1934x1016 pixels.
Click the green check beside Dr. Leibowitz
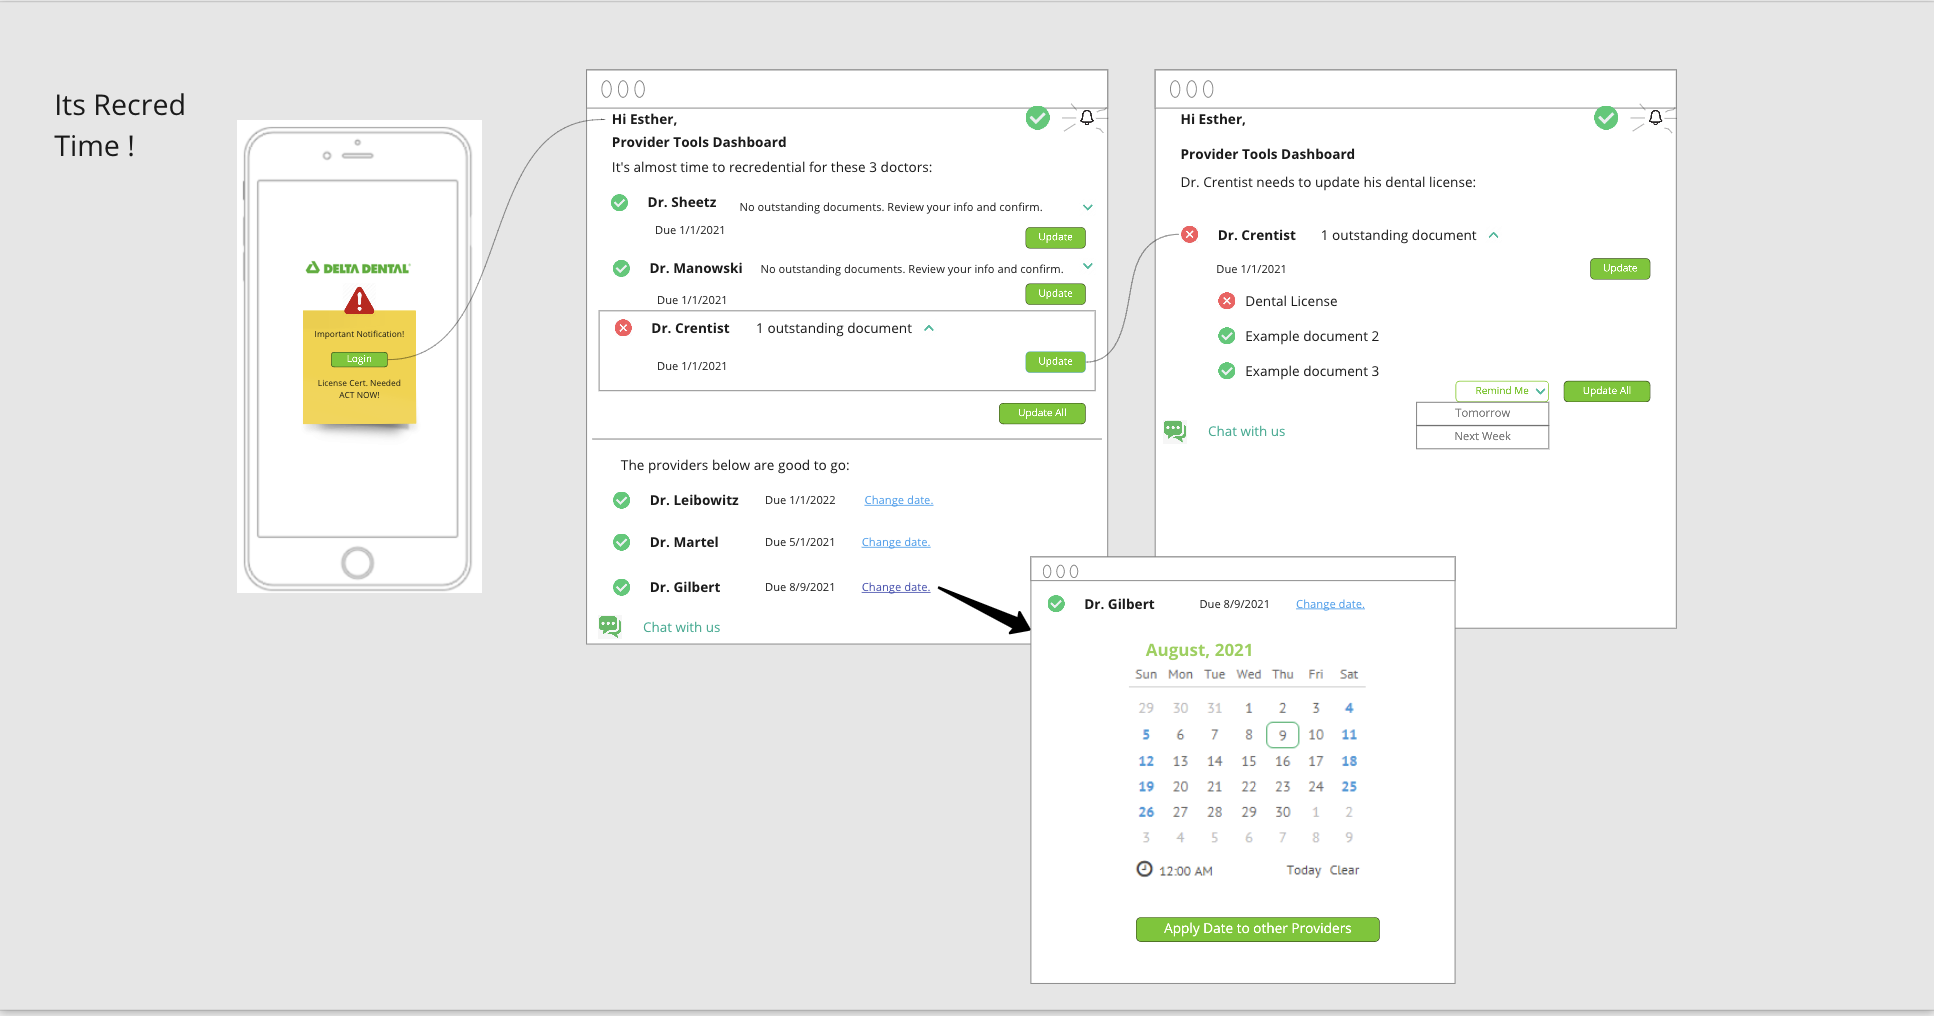(x=621, y=500)
